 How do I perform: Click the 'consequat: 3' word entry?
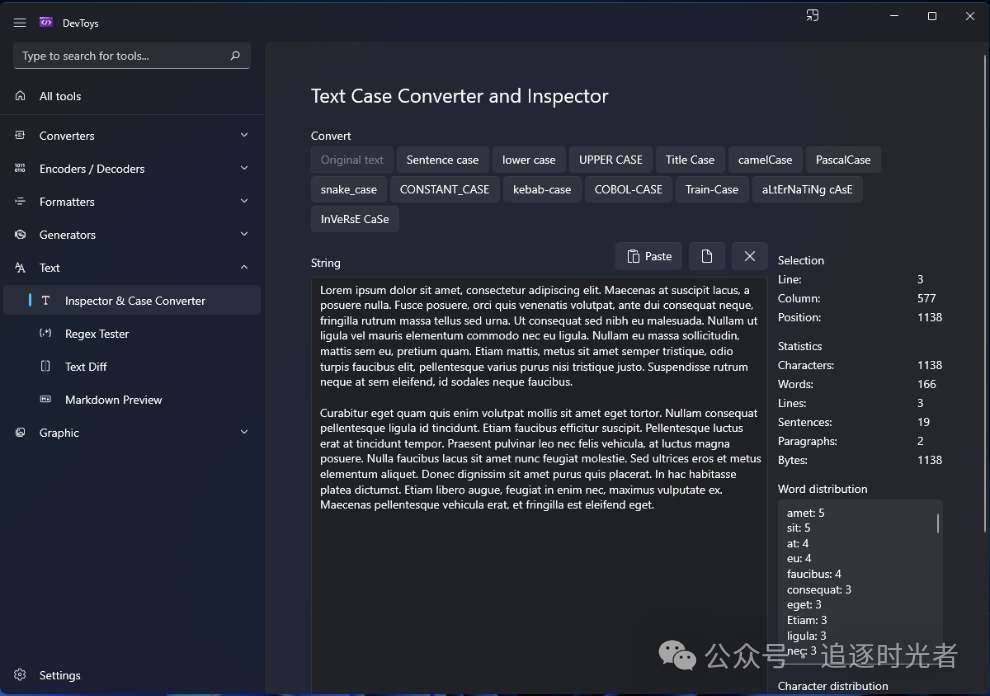tap(819, 589)
